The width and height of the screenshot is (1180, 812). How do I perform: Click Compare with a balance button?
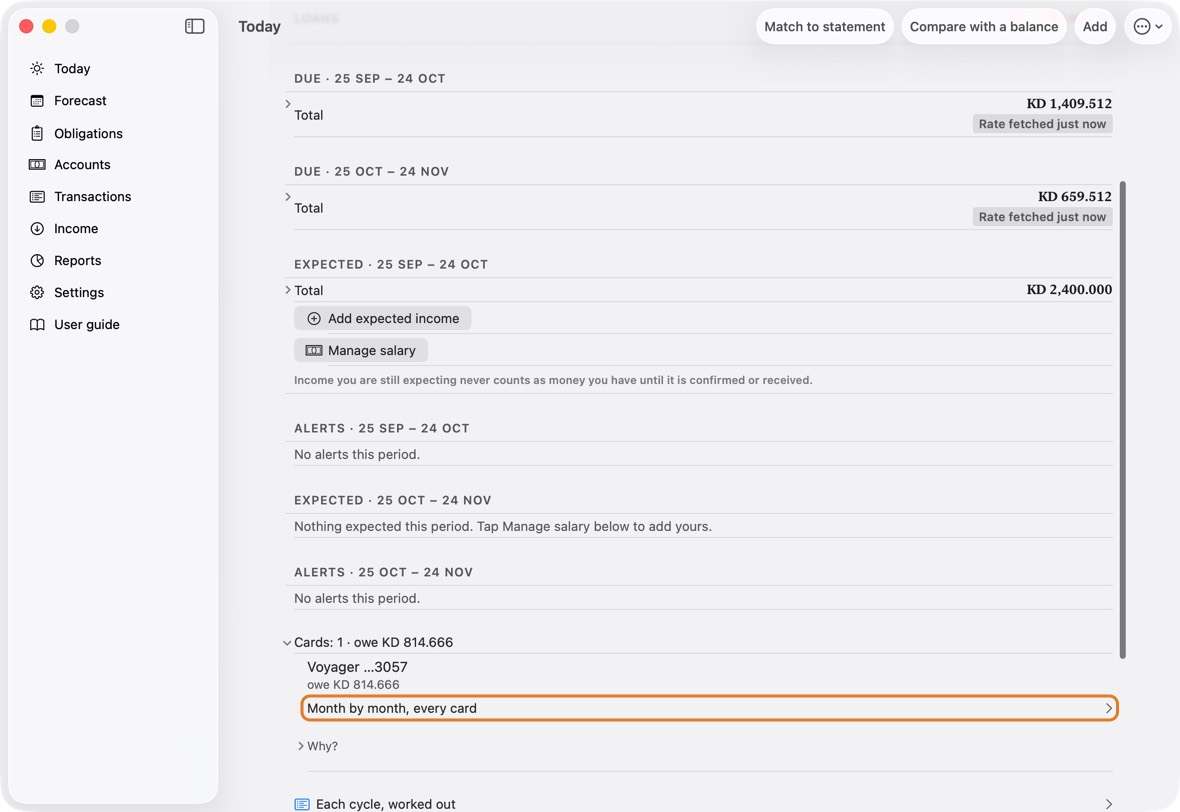[x=984, y=26]
